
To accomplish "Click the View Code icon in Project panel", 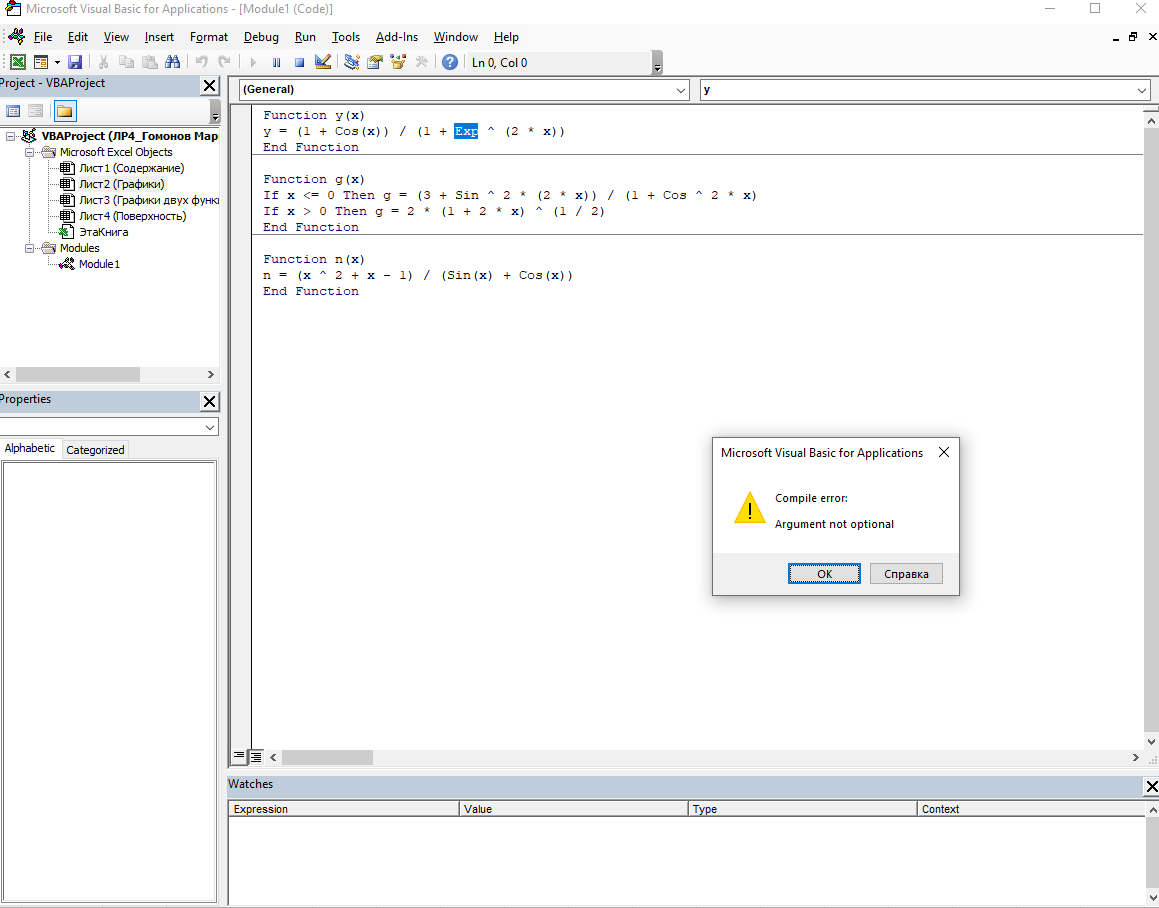I will [13, 111].
